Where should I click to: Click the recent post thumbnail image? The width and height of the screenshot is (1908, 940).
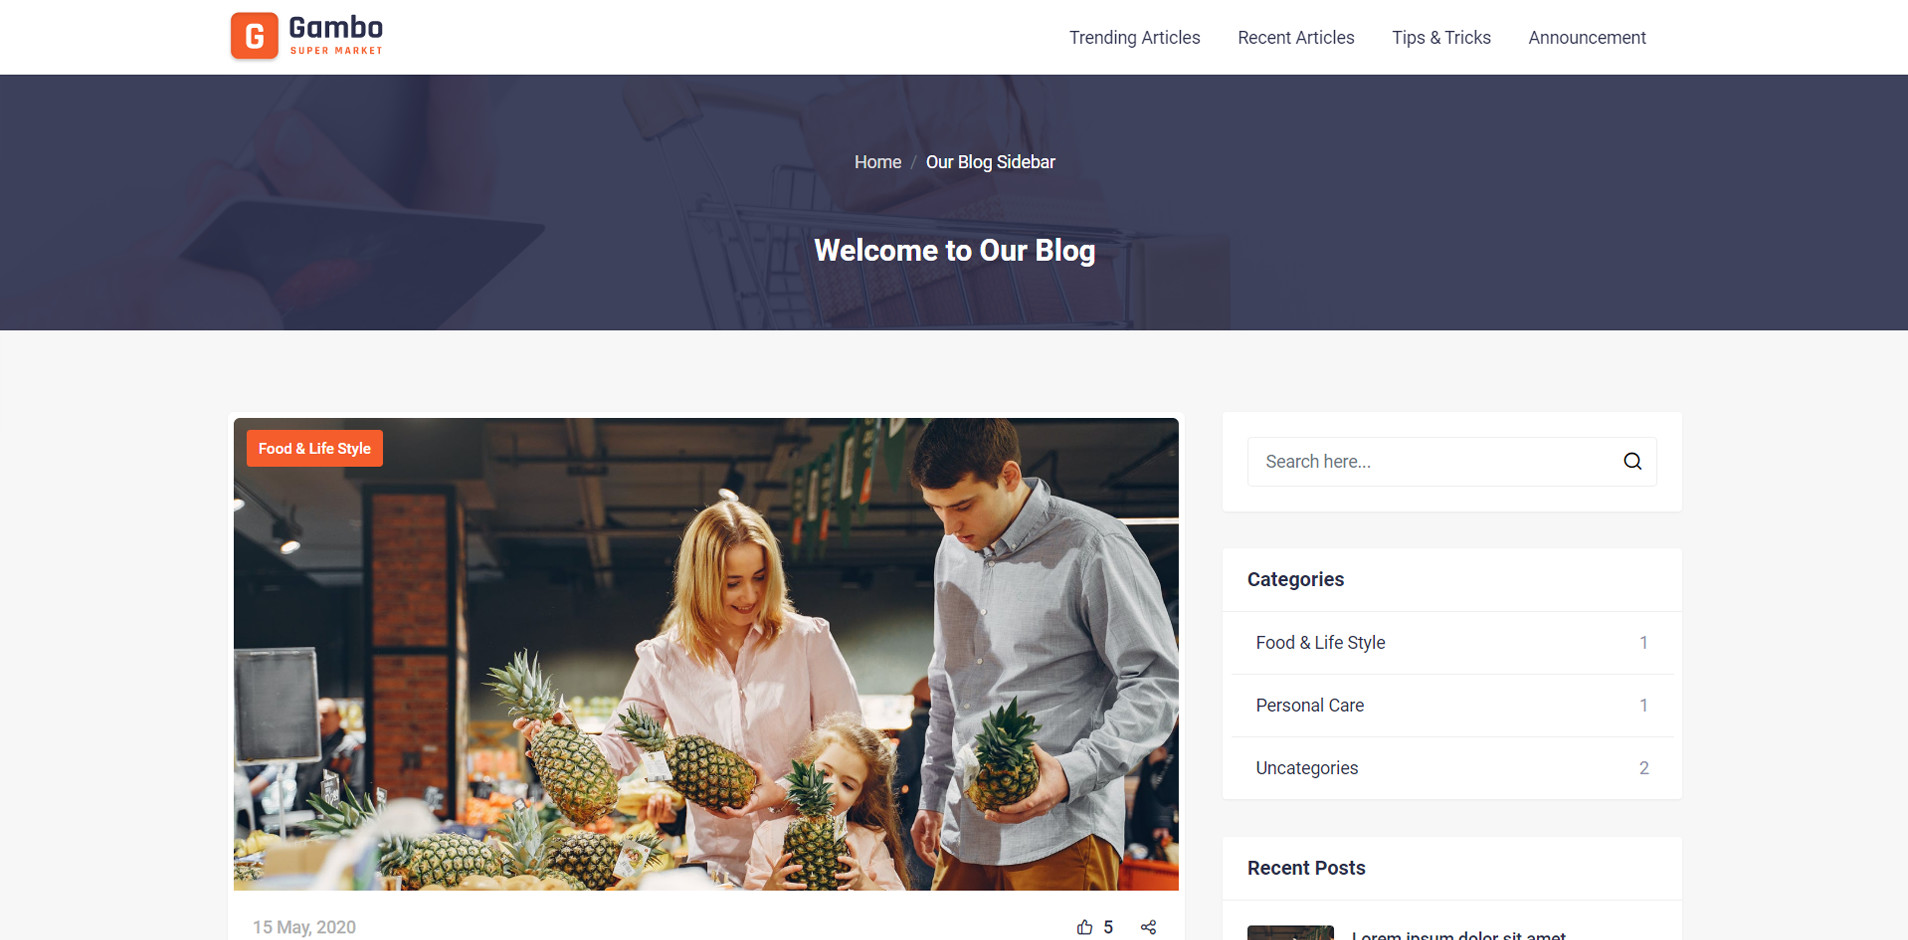tap(1290, 933)
